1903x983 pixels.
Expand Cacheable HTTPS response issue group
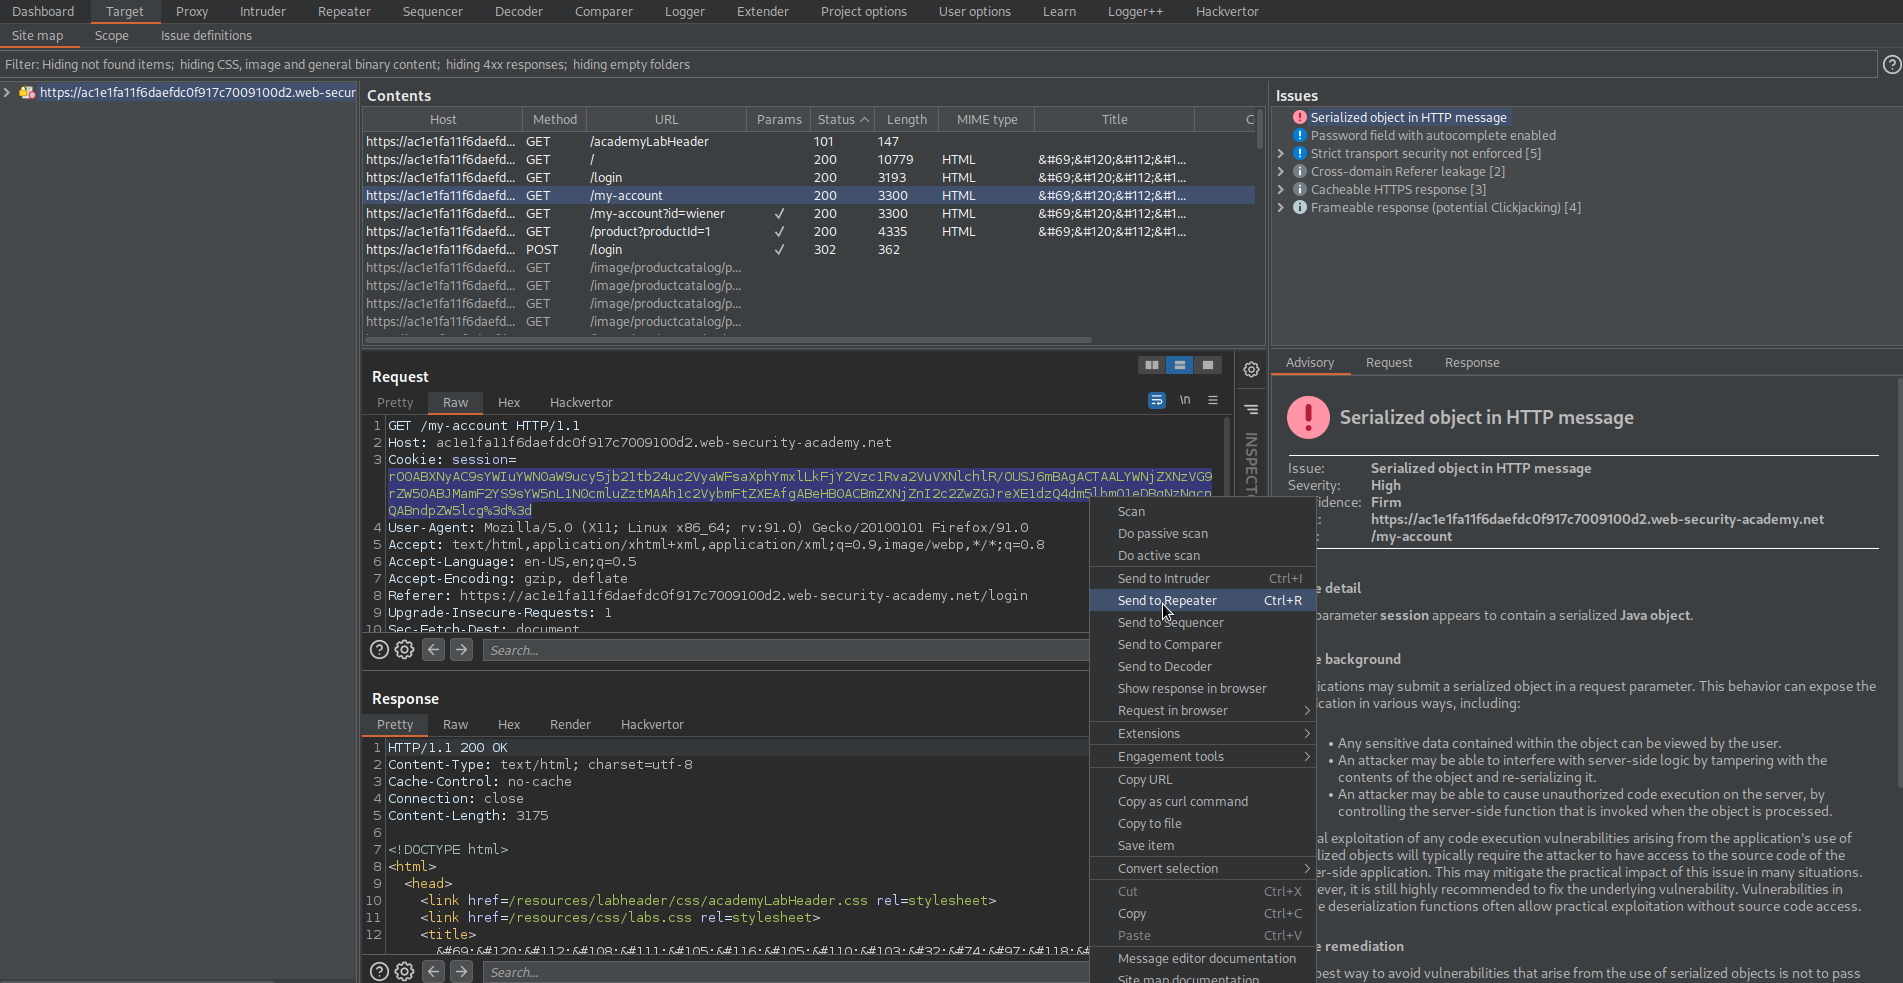coord(1281,189)
